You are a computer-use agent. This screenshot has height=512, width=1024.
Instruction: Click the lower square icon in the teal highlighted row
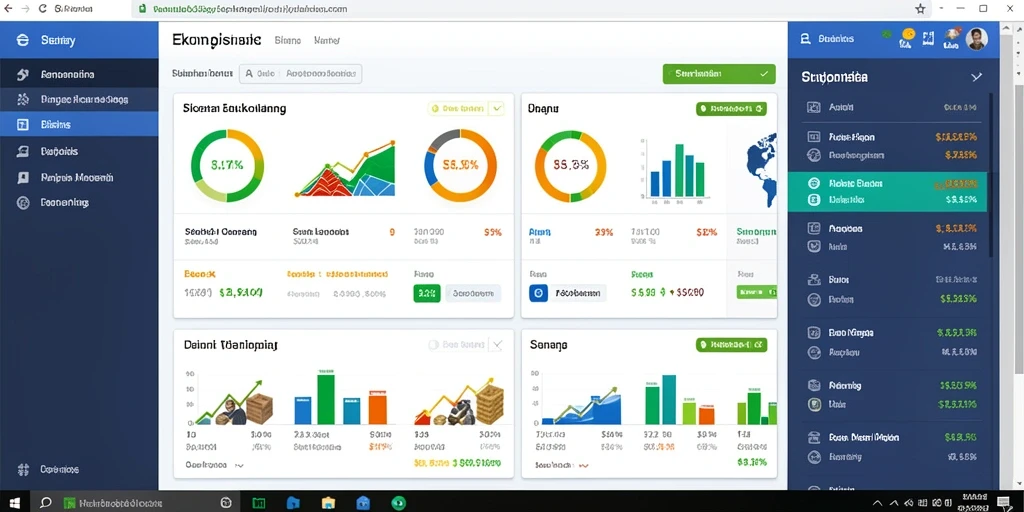point(814,200)
